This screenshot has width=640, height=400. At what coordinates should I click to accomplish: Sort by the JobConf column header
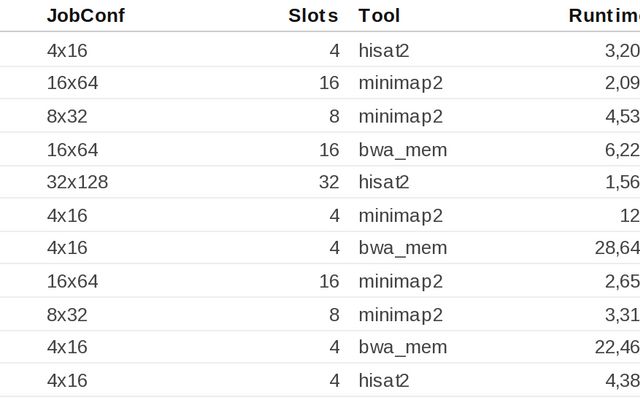coord(85,15)
